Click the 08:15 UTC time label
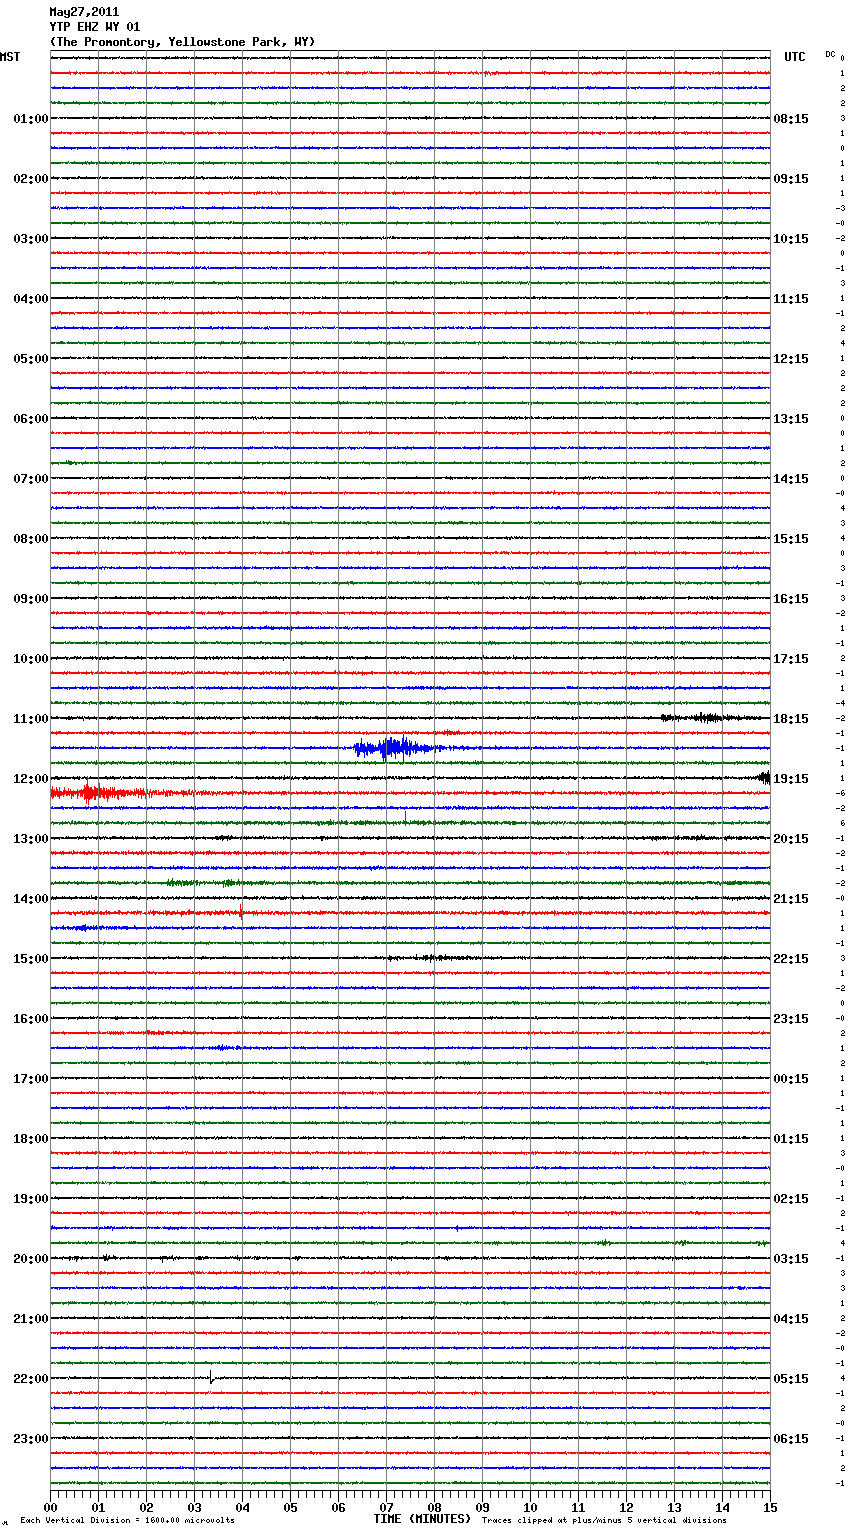850x1534 pixels. tap(791, 119)
